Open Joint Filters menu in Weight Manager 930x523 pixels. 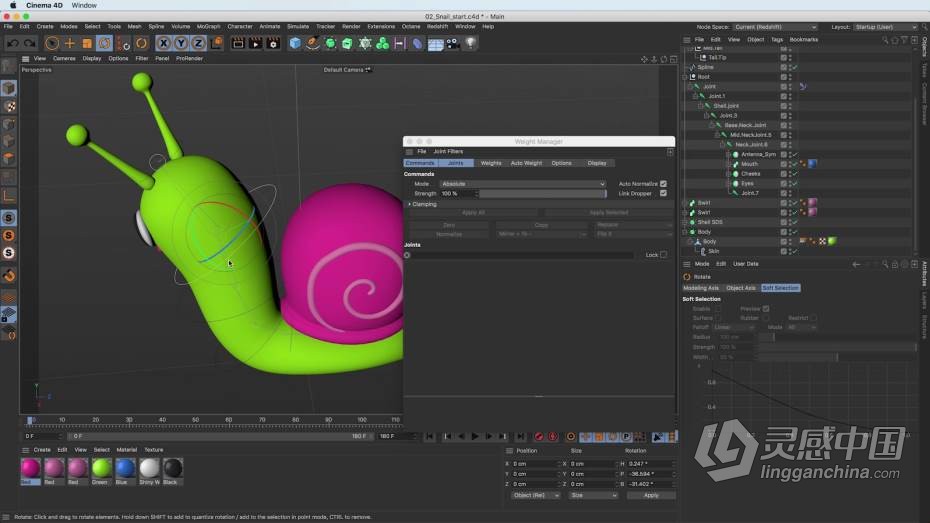coord(448,152)
